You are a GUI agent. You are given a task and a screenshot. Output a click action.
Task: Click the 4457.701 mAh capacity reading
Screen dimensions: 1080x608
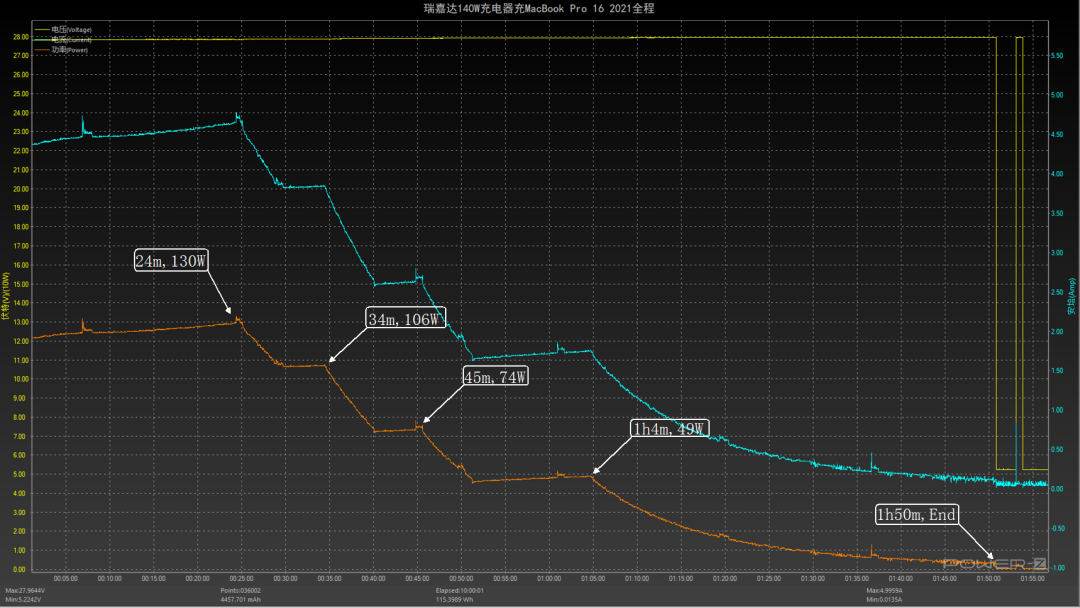click(240, 600)
